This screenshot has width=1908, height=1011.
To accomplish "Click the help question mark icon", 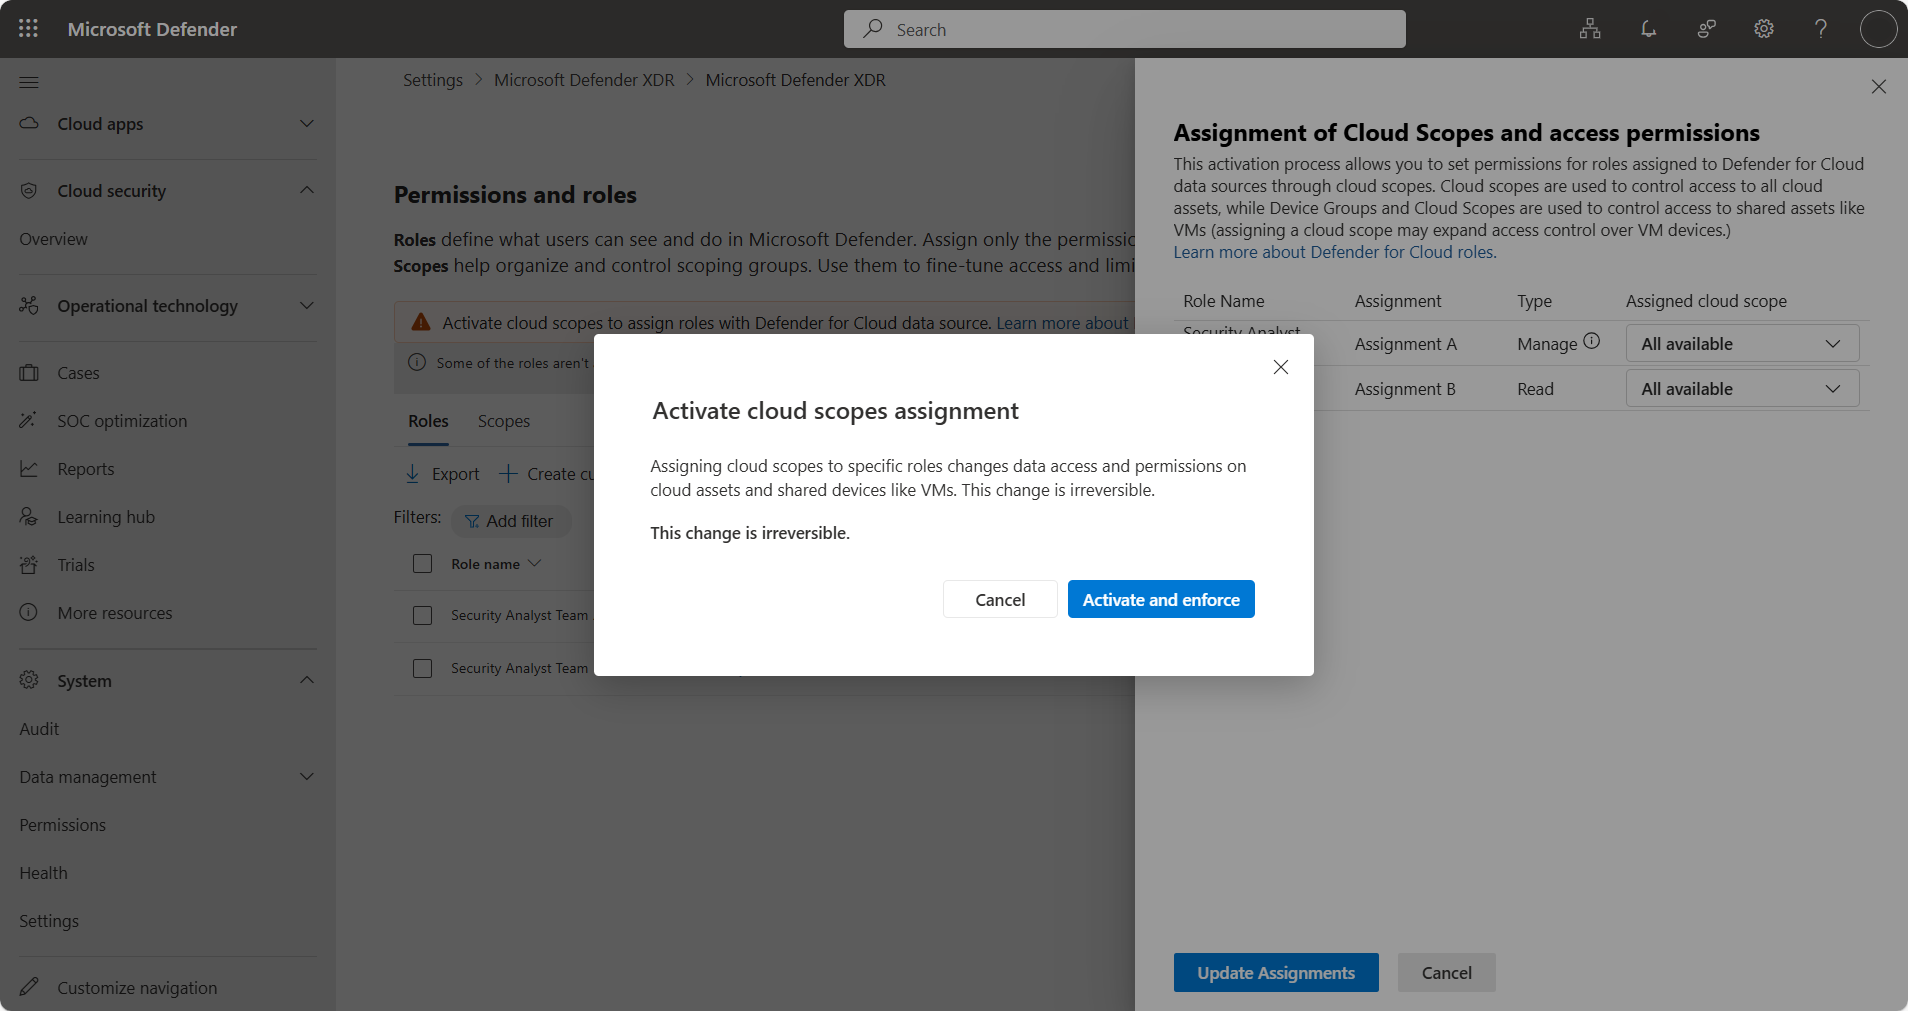I will tap(1821, 29).
